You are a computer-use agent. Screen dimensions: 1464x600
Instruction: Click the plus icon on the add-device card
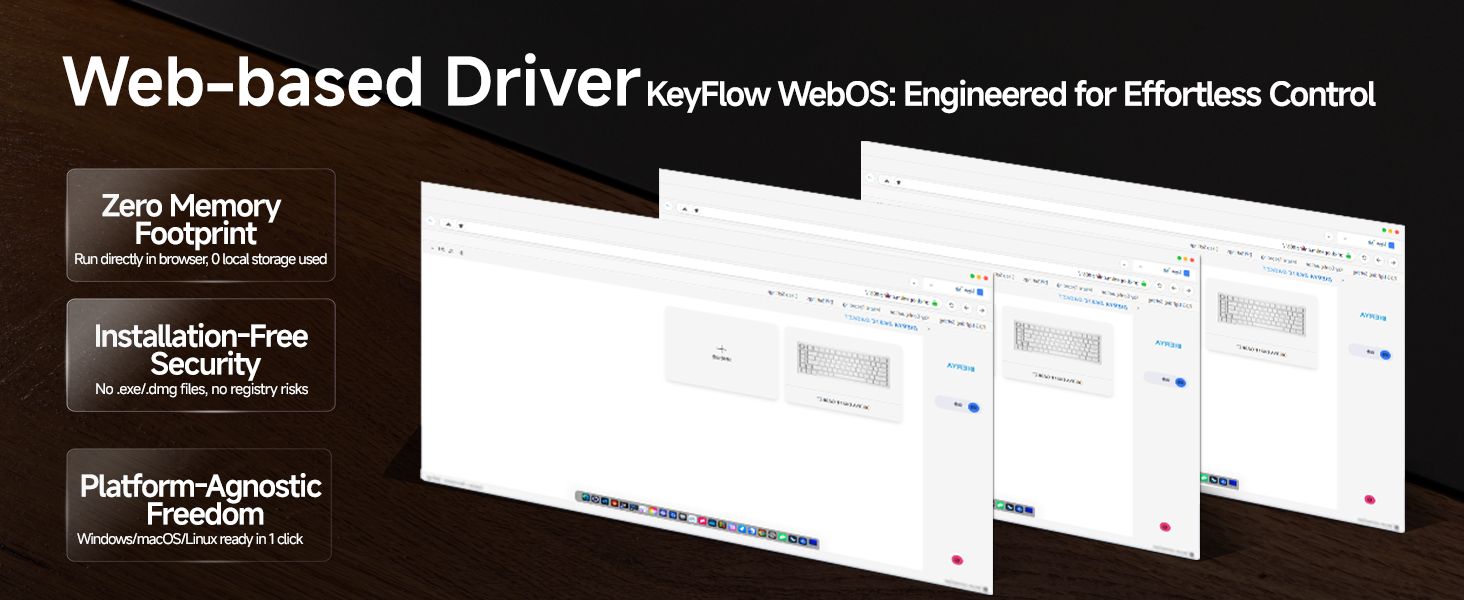pyautogui.click(x=720, y=348)
